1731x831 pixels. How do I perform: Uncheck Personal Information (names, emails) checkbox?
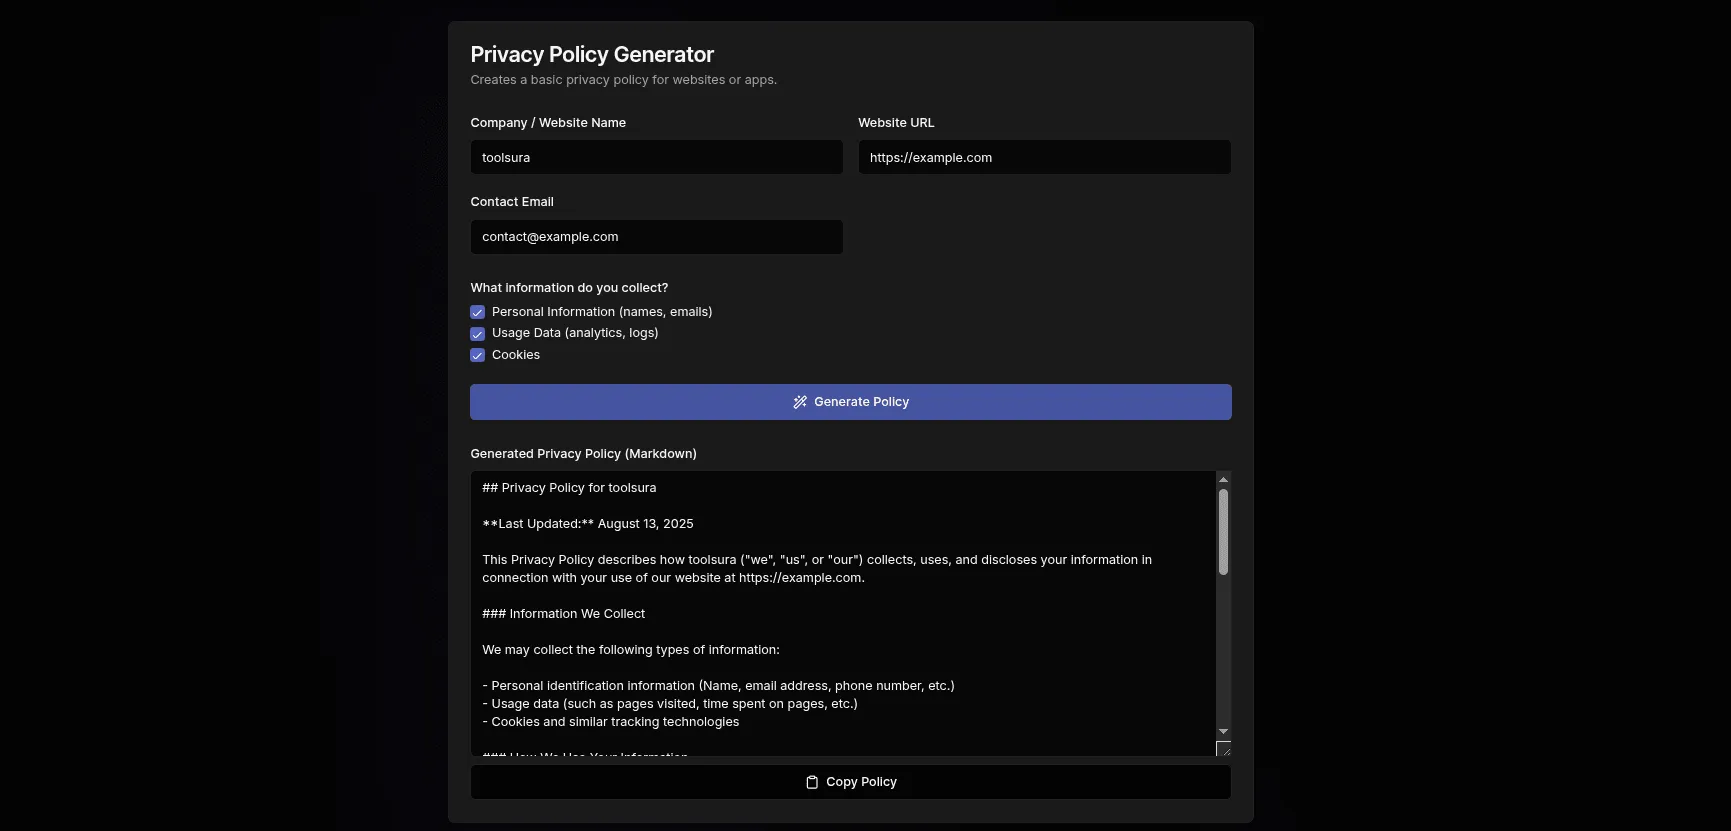(x=477, y=312)
